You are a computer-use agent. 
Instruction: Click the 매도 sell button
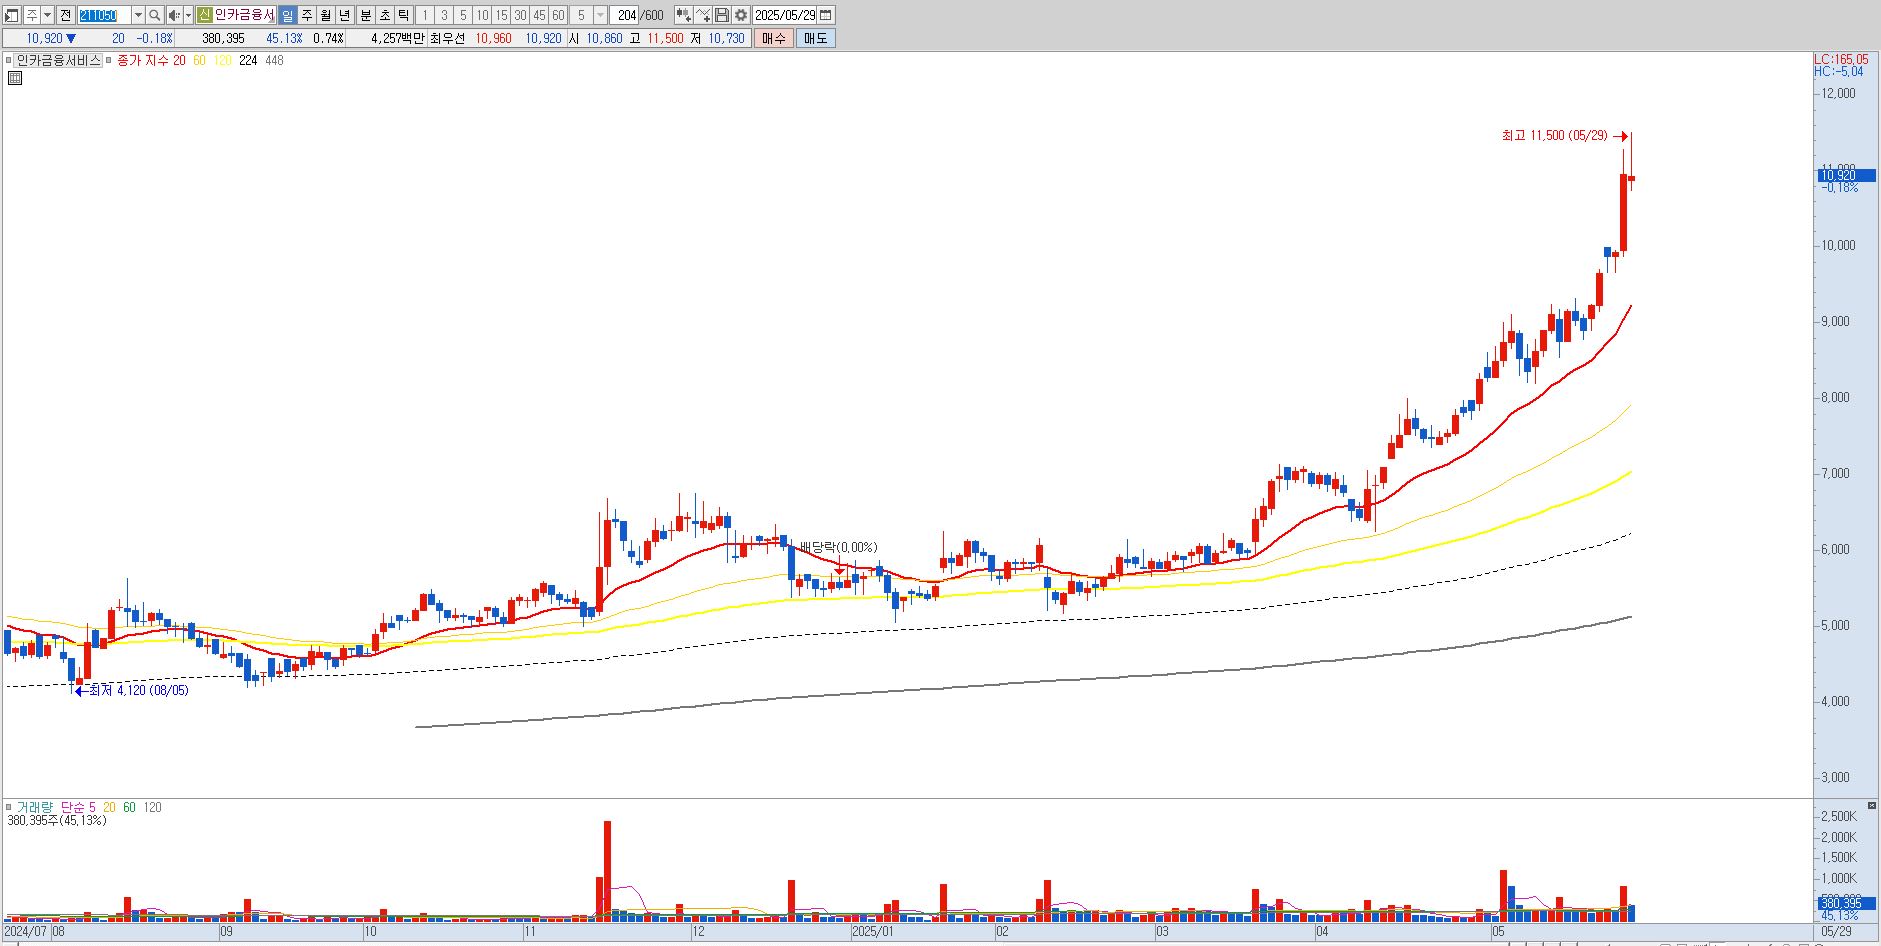pos(816,38)
